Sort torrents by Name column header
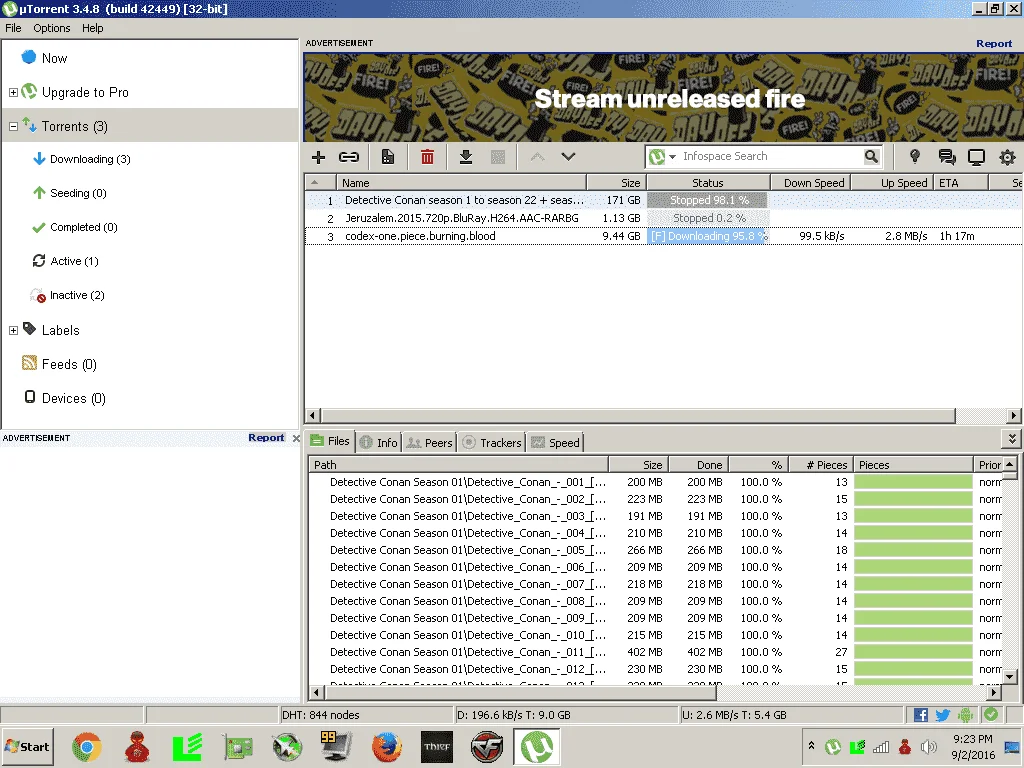The width and height of the screenshot is (1024, 768). click(x=461, y=183)
